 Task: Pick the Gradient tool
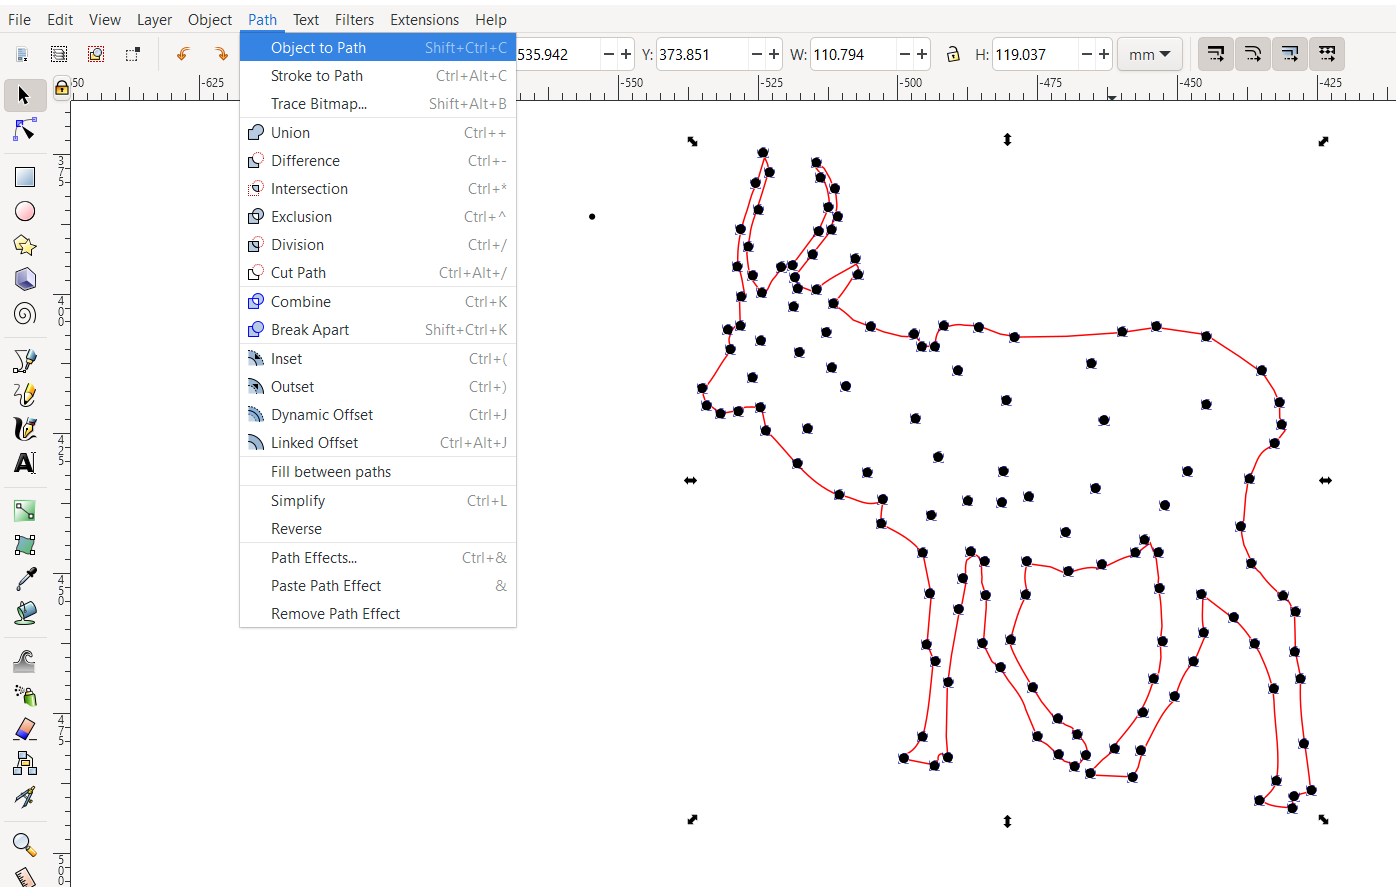25,510
